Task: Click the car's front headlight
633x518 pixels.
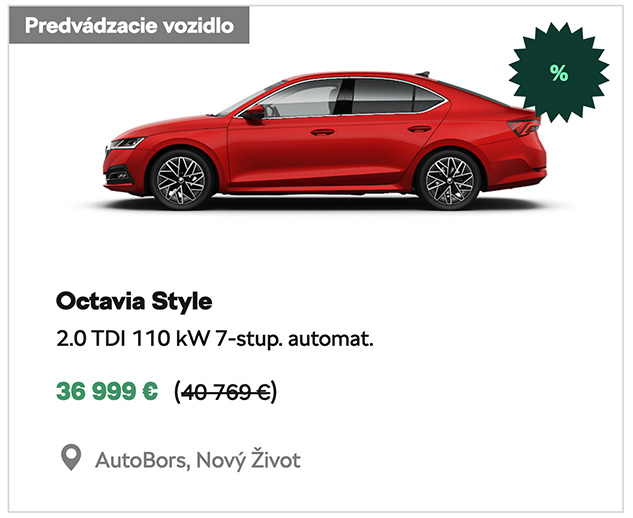Action: (126, 143)
